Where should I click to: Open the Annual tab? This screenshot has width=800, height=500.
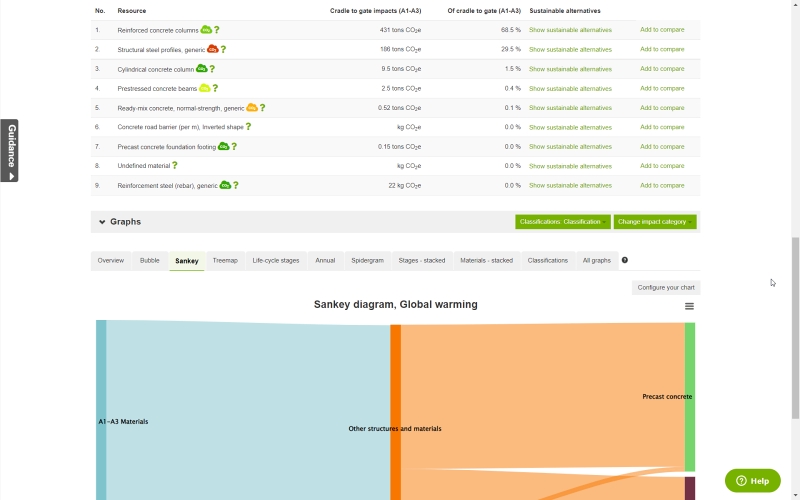[x=325, y=261]
